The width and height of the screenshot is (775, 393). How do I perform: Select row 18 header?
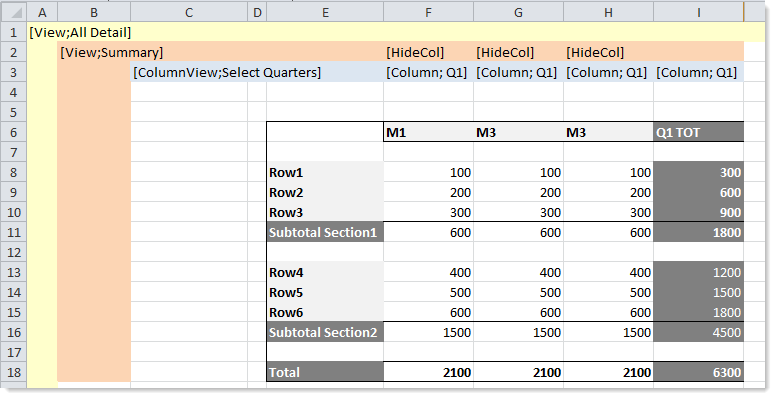coord(14,372)
